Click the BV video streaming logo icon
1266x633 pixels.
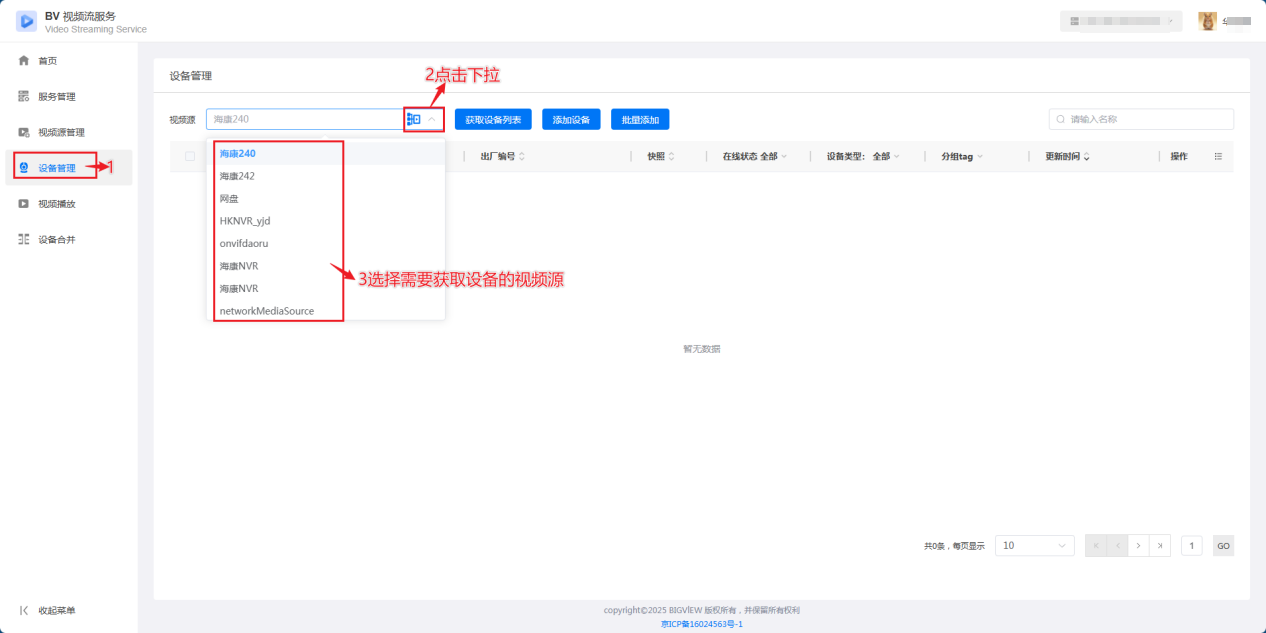(x=26, y=21)
